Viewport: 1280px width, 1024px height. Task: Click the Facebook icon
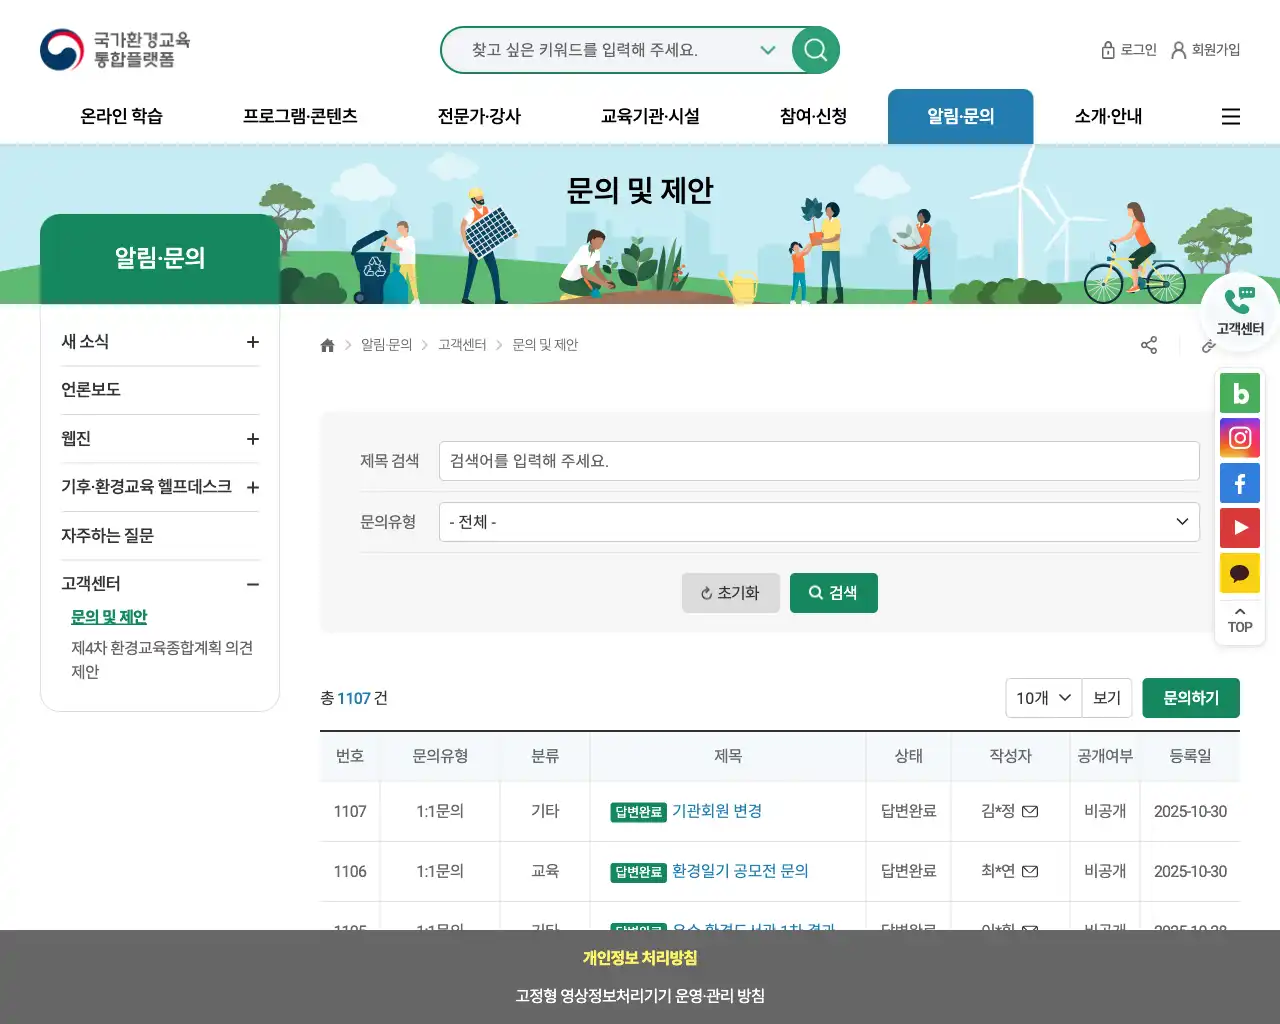pyautogui.click(x=1240, y=483)
